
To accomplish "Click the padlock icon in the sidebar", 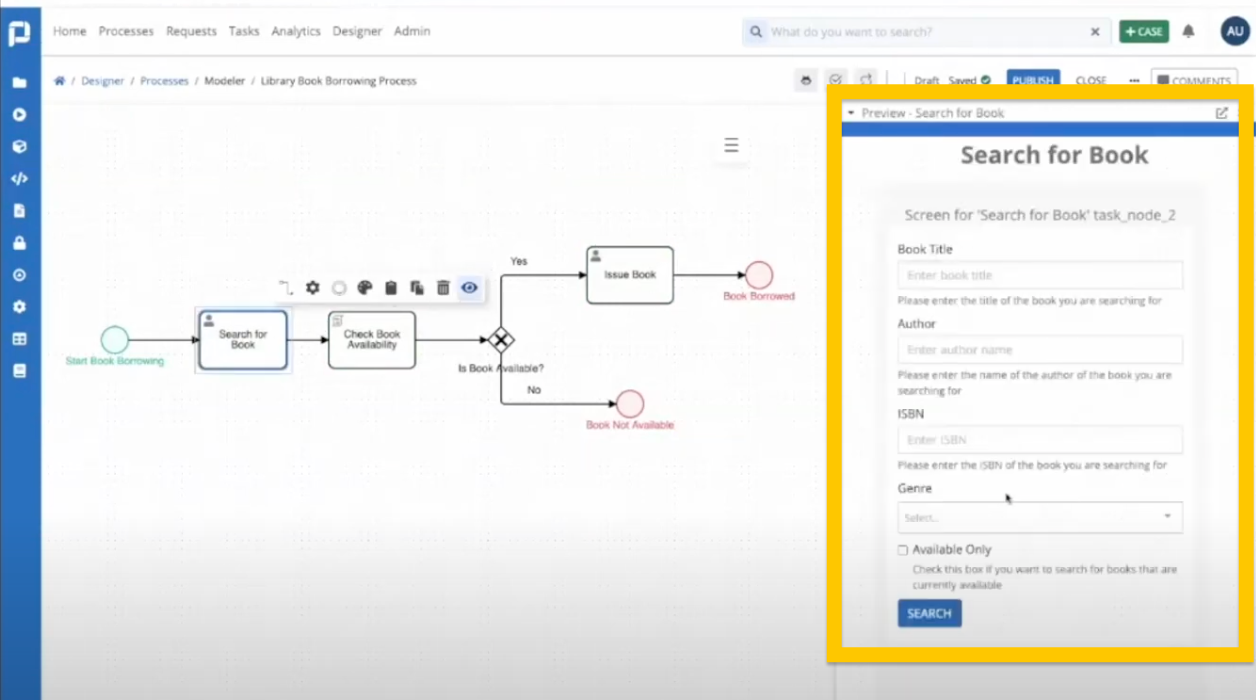I will [19, 243].
